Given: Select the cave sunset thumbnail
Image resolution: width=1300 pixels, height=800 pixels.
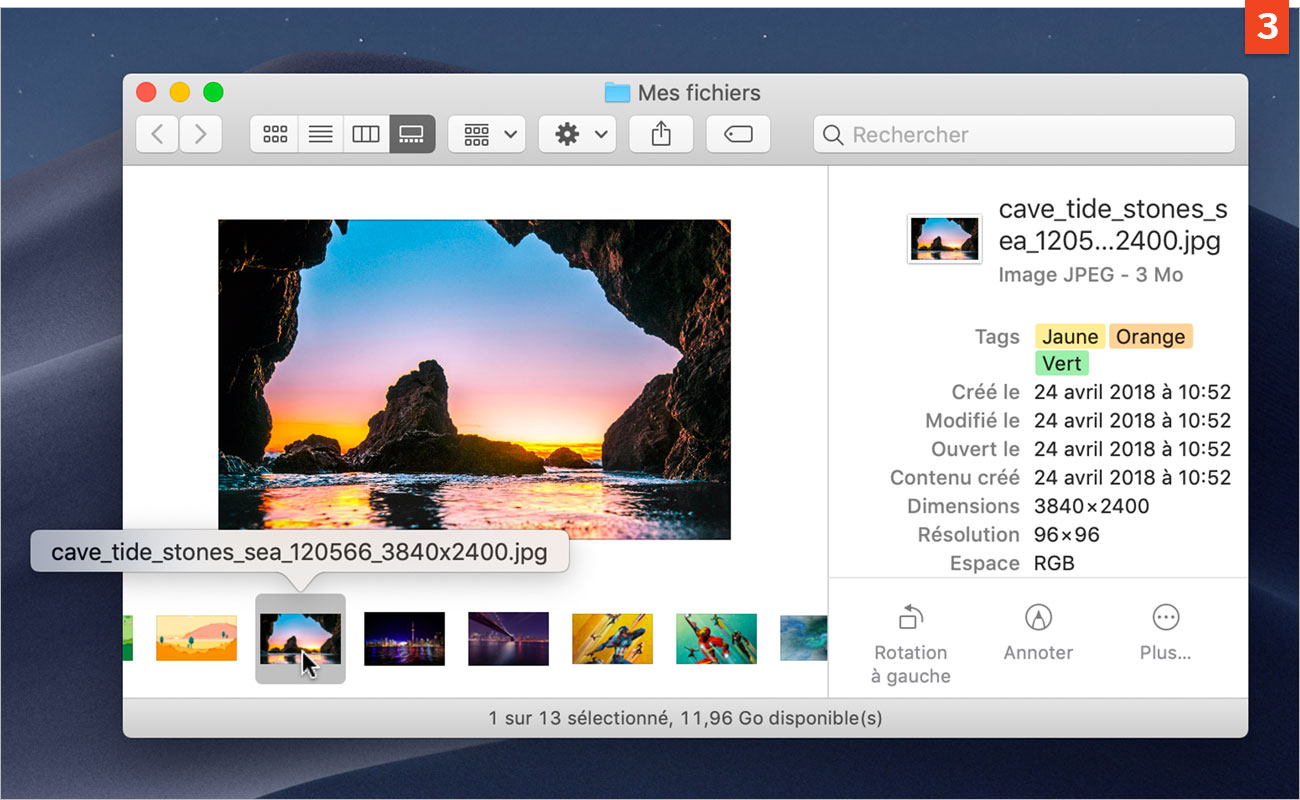Looking at the screenshot, I should tap(300, 638).
